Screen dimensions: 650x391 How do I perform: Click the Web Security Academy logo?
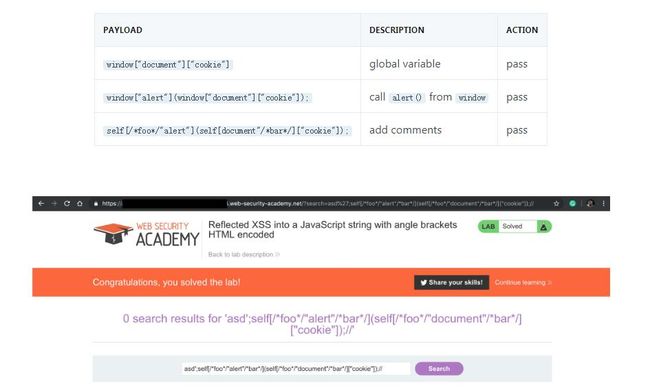click(x=146, y=234)
